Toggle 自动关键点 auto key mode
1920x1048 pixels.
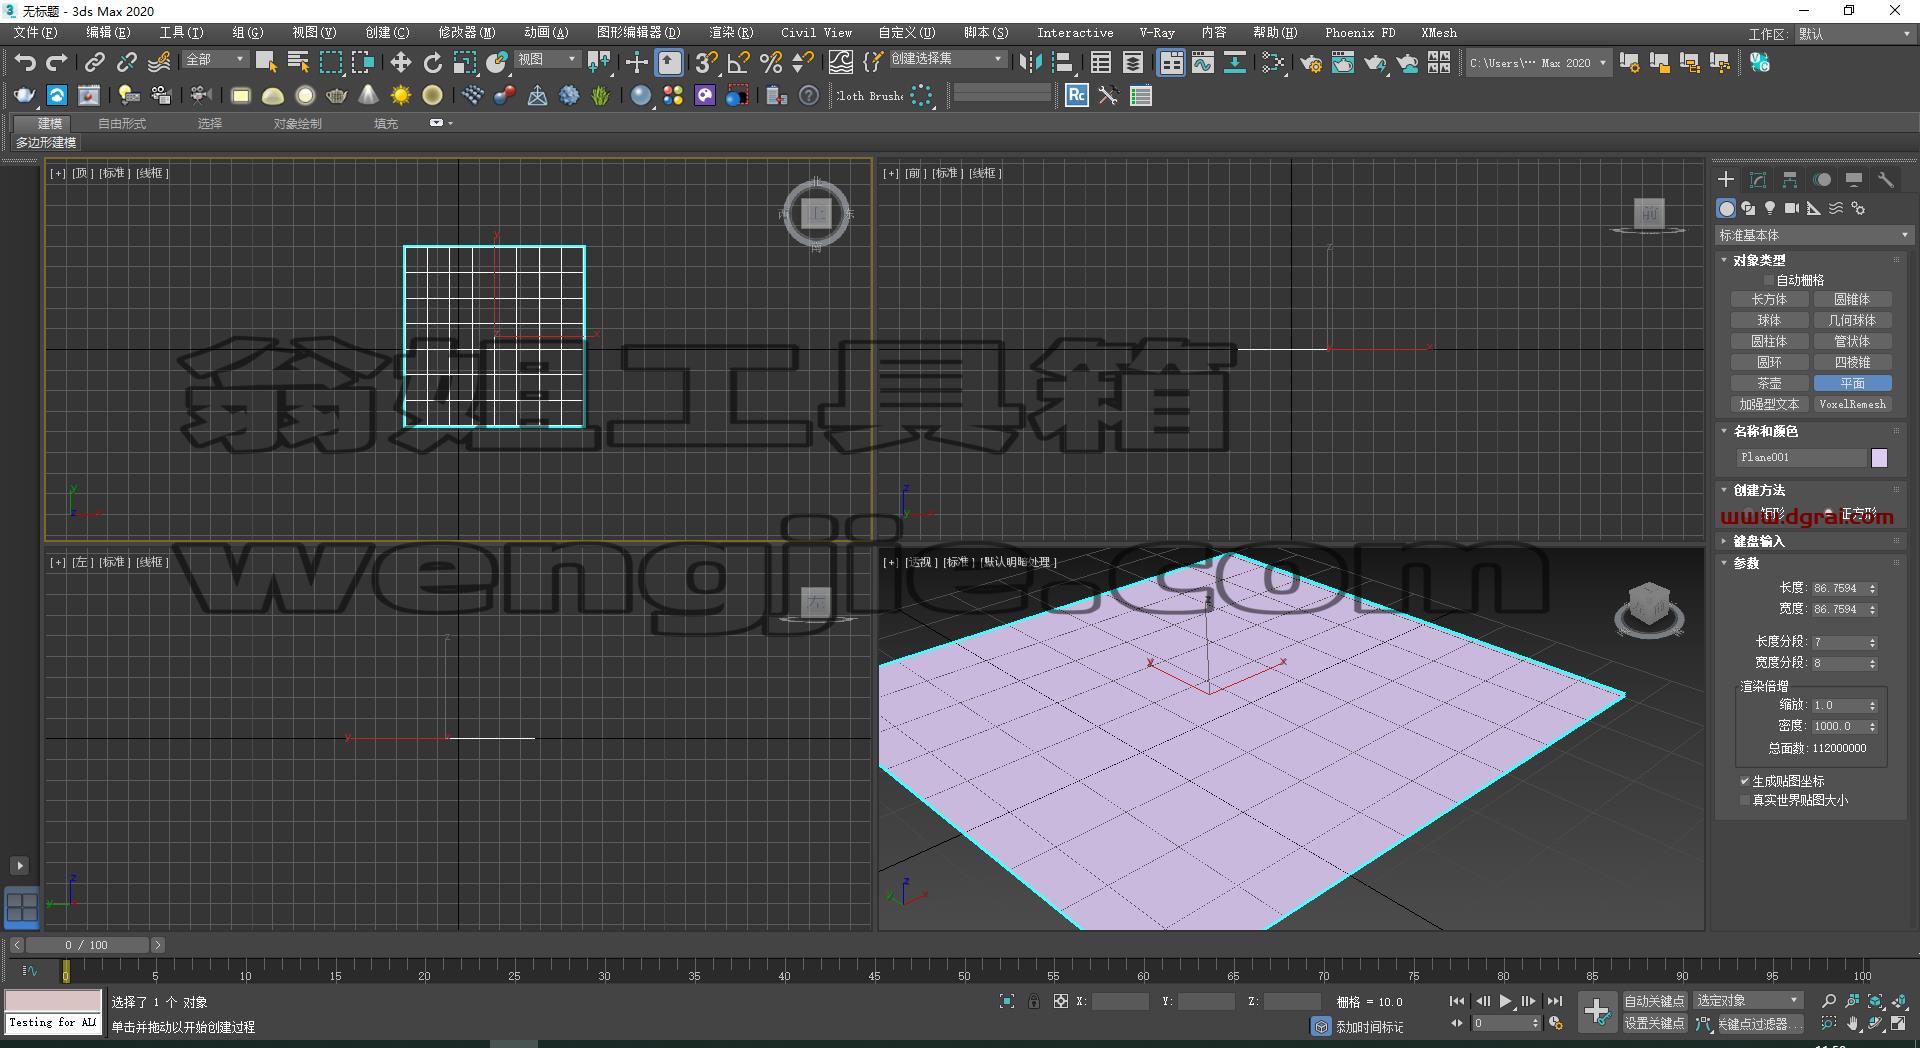(x=1654, y=1001)
